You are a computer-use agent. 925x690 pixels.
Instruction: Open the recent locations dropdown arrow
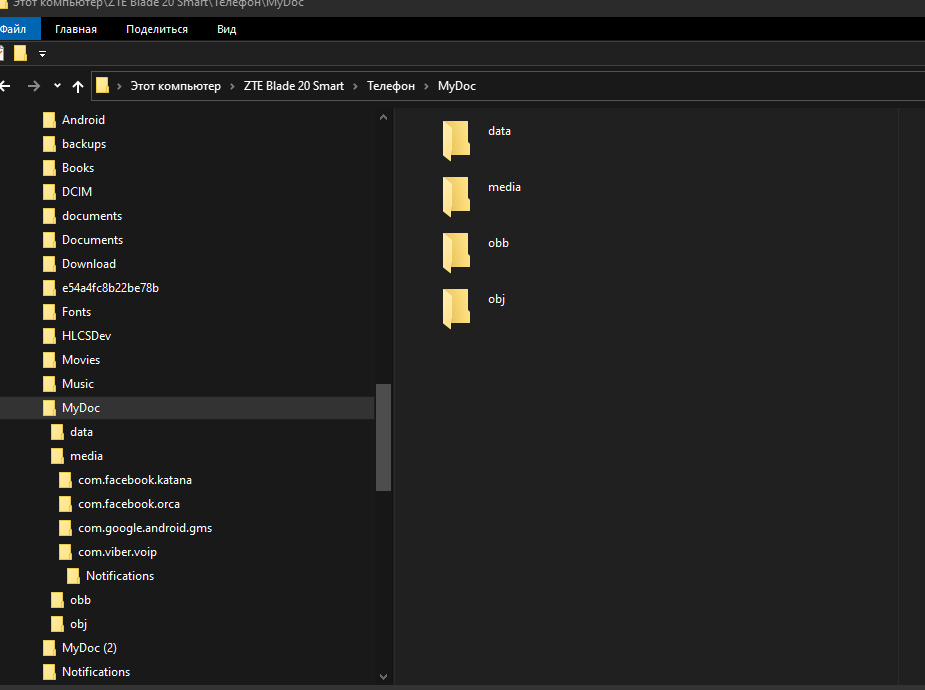(x=57, y=86)
